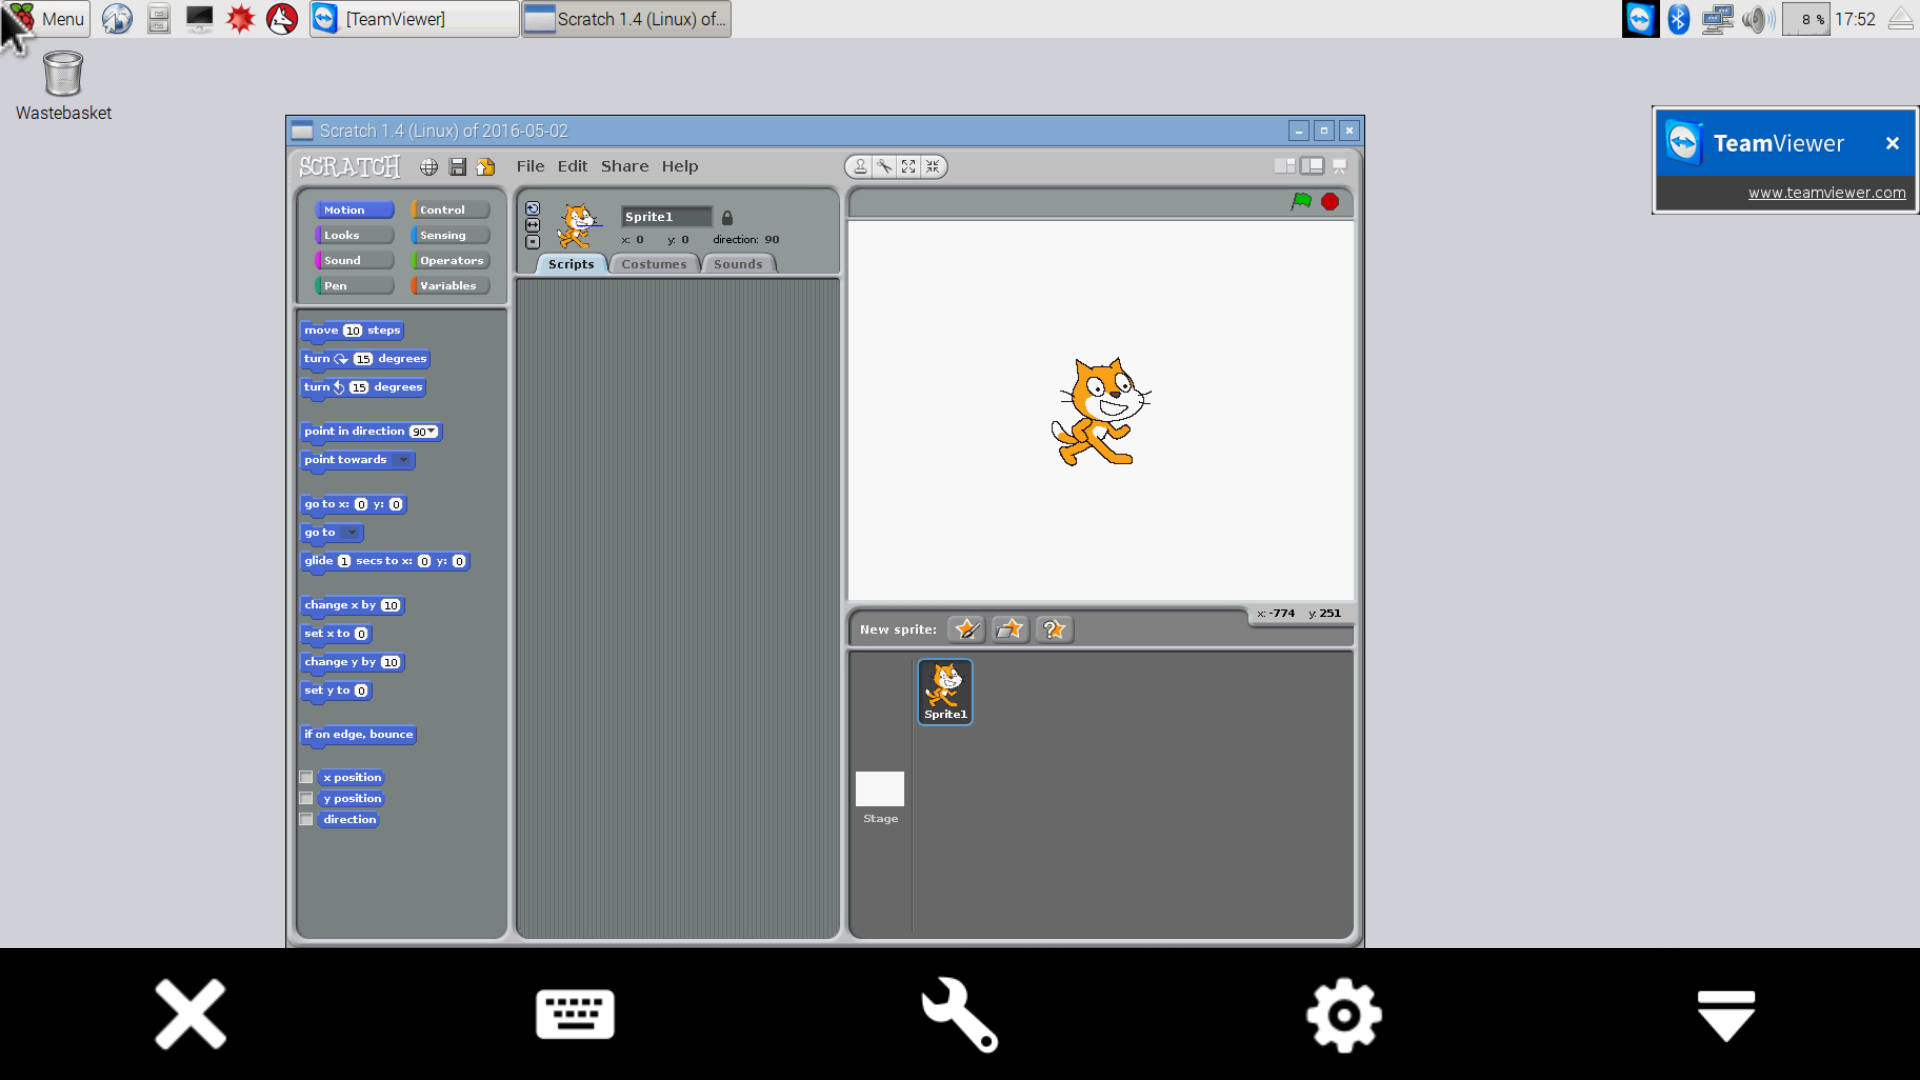Set rotation style to can rotate
The image size is (1920, 1080).
(x=532, y=209)
